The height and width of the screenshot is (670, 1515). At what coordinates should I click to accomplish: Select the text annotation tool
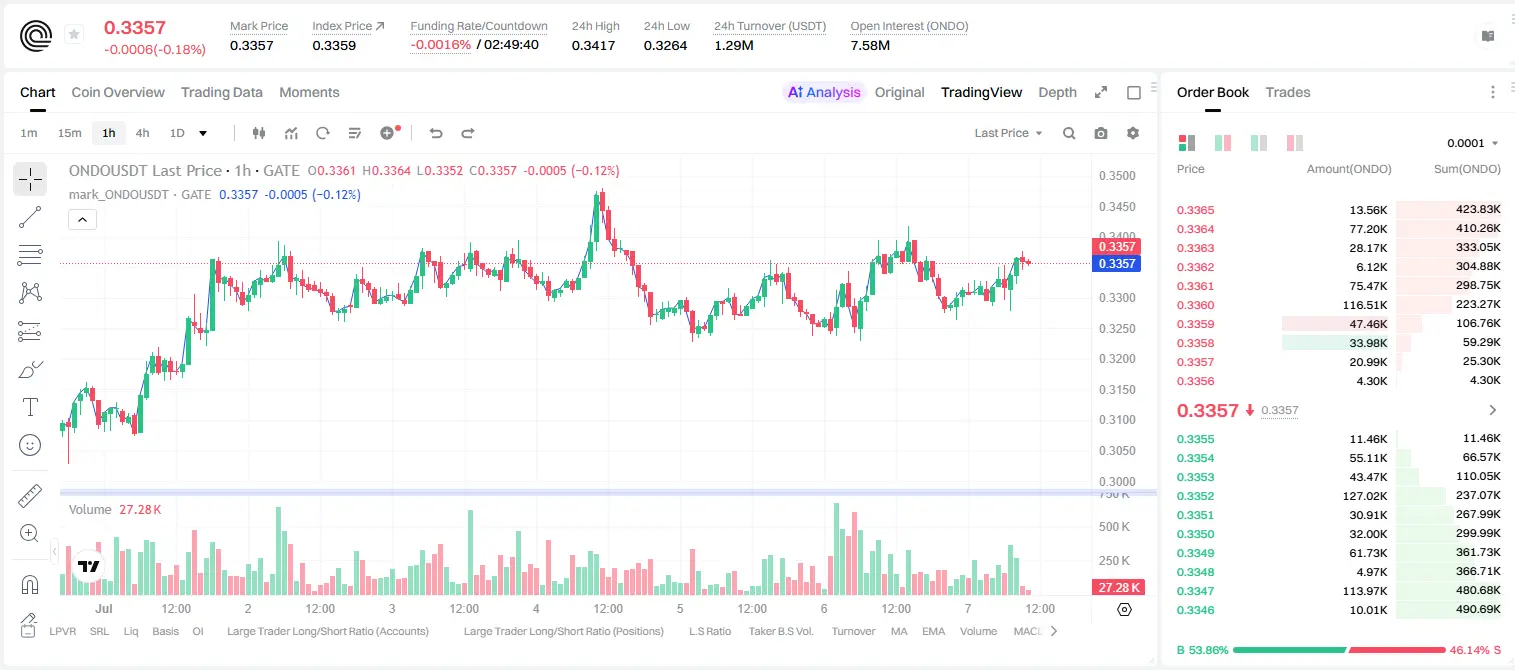(x=30, y=407)
